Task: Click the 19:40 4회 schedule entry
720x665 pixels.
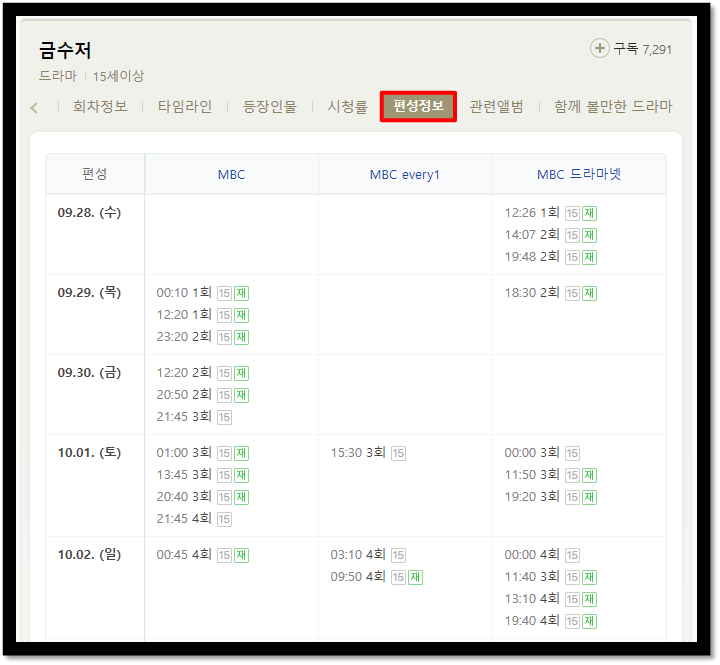Action: [532, 620]
